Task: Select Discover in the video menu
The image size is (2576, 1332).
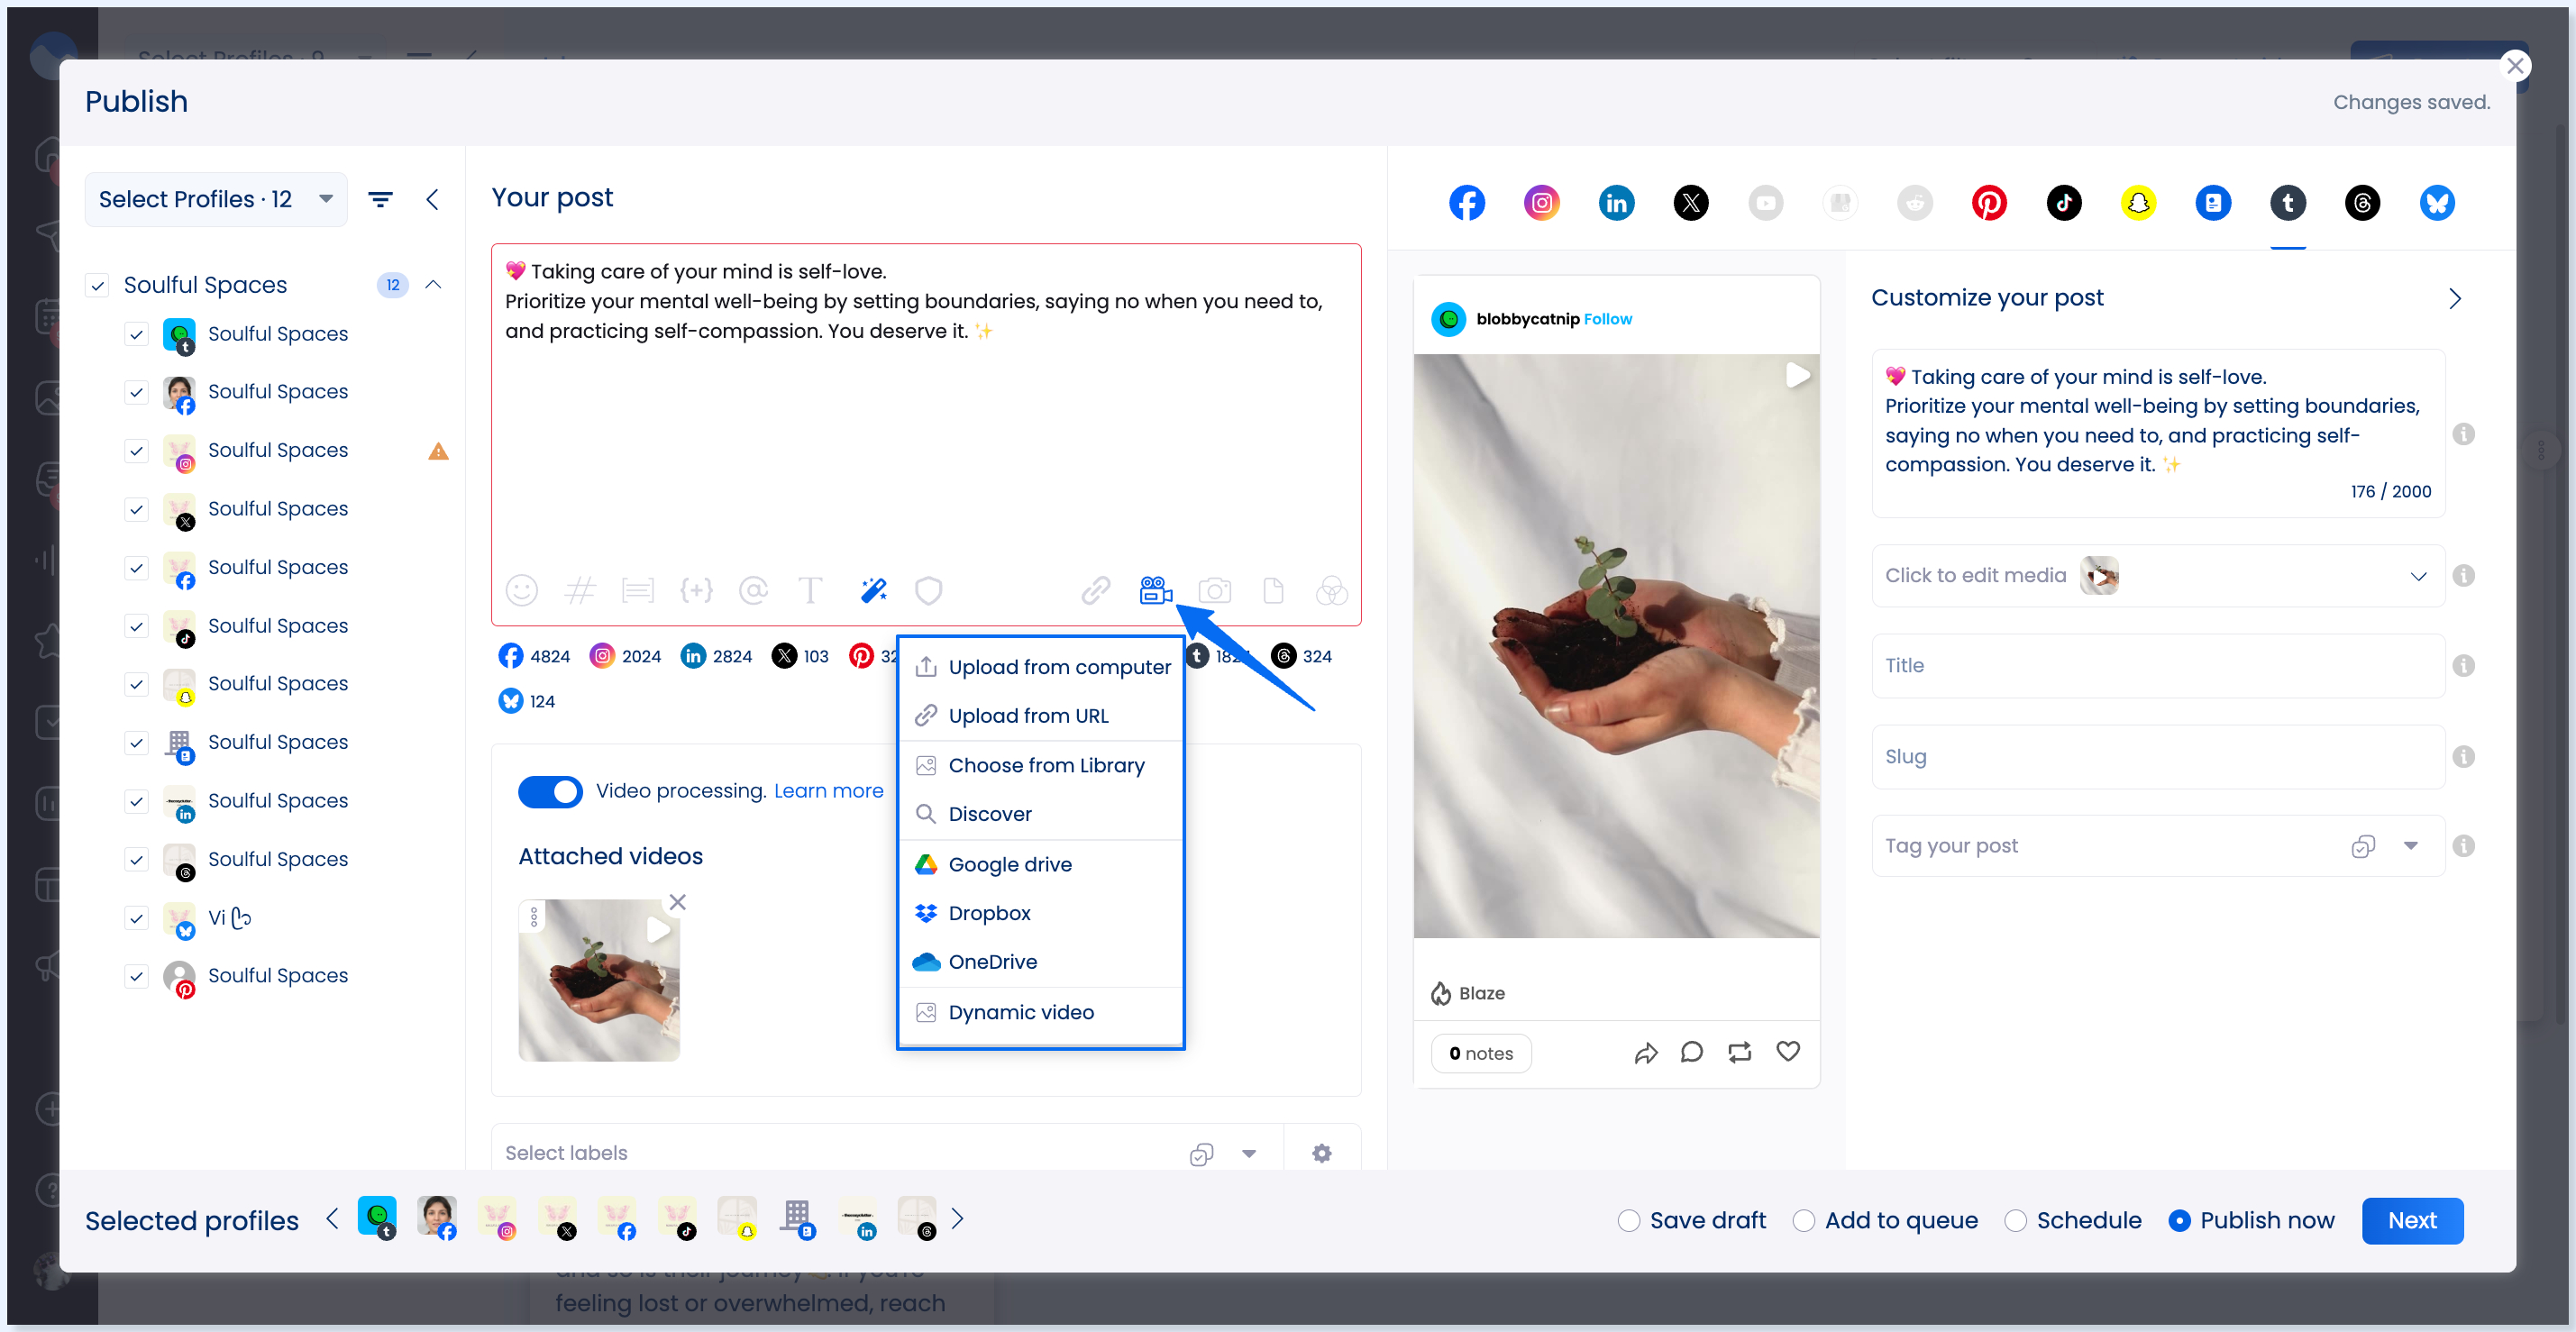Action: pyautogui.click(x=1041, y=814)
